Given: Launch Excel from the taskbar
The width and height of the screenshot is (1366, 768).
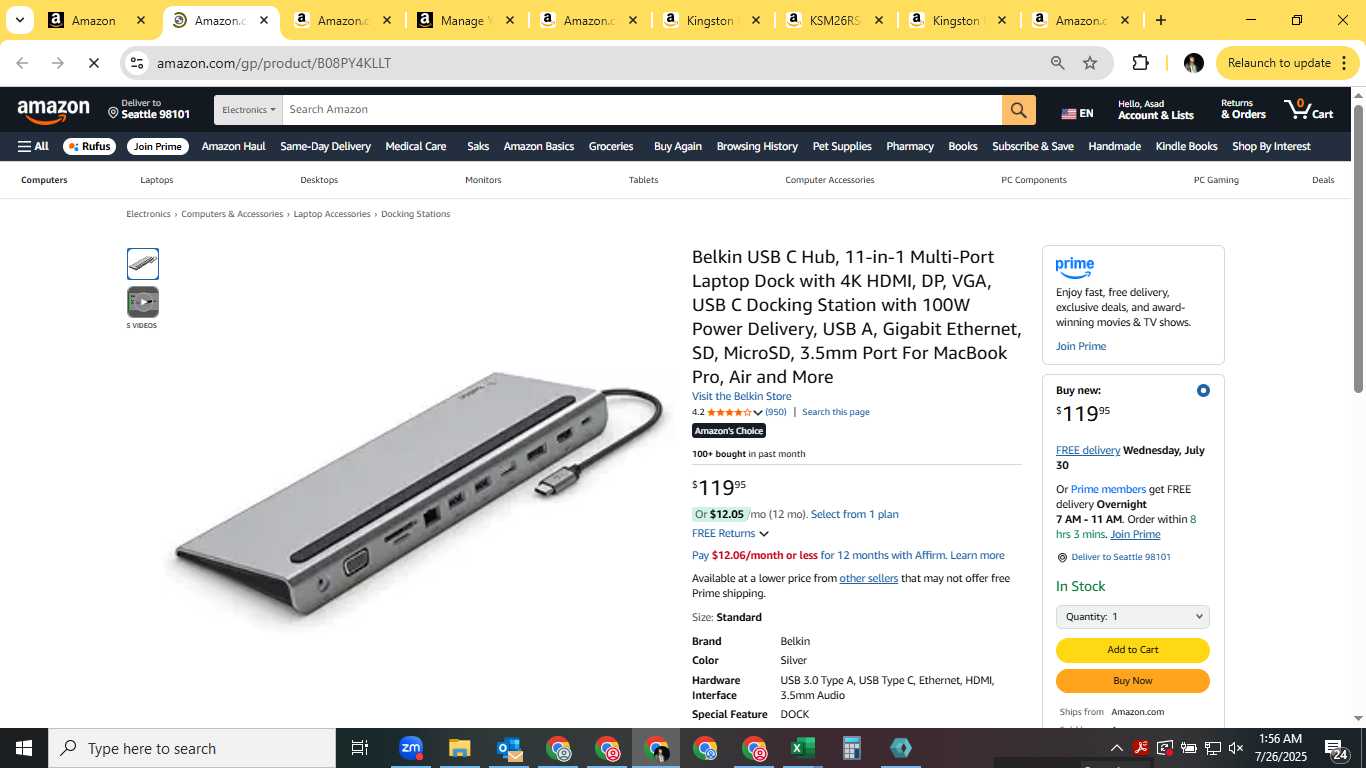Looking at the screenshot, I should [x=803, y=748].
